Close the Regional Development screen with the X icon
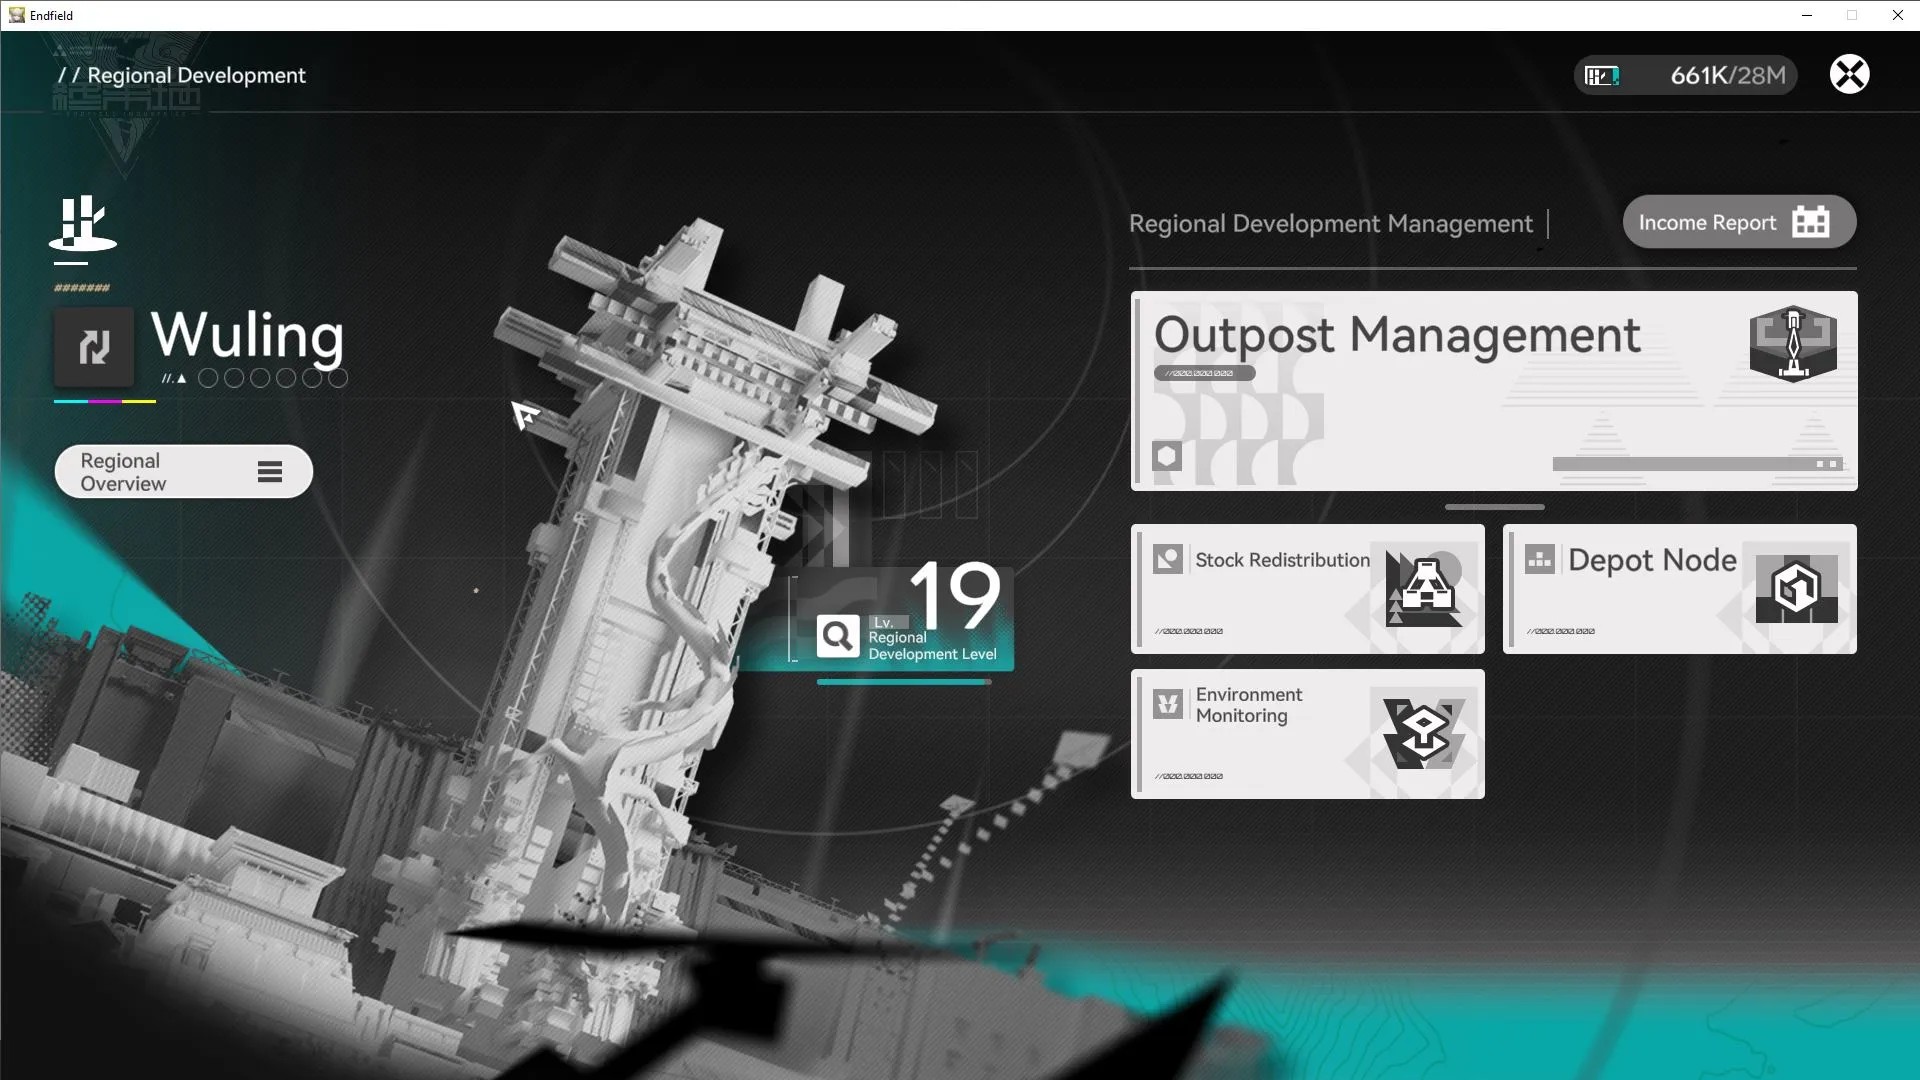 click(x=1849, y=74)
